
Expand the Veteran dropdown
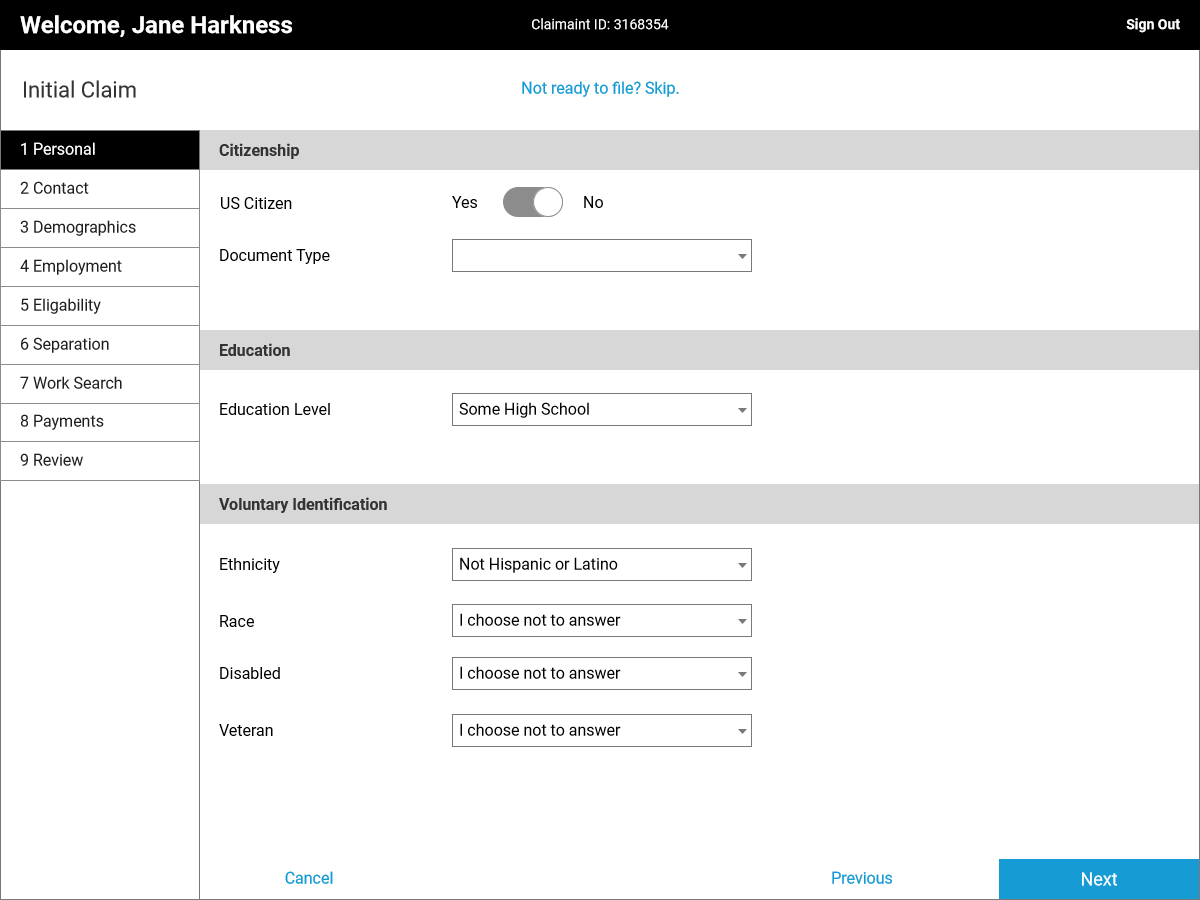click(601, 731)
